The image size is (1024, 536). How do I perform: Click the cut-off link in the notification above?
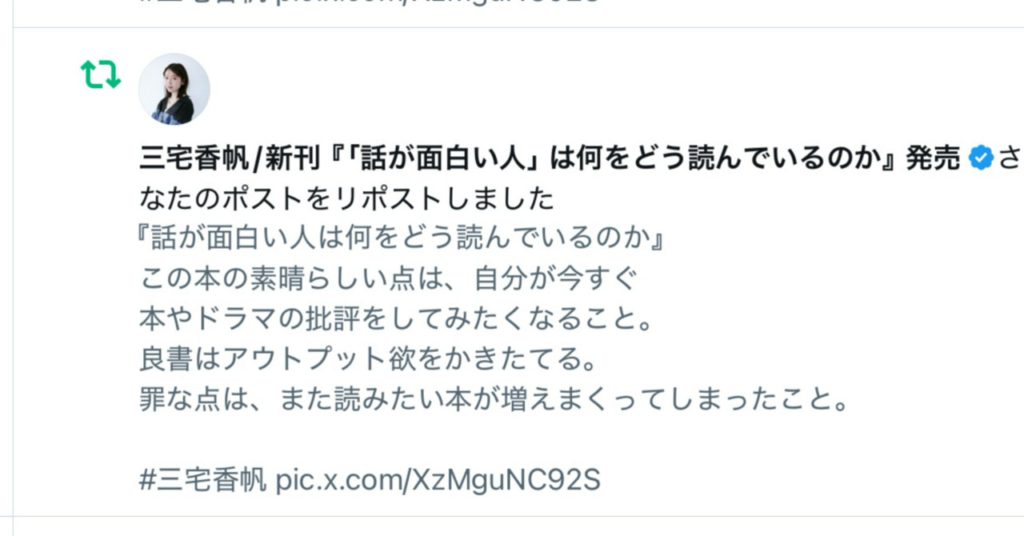438,2
